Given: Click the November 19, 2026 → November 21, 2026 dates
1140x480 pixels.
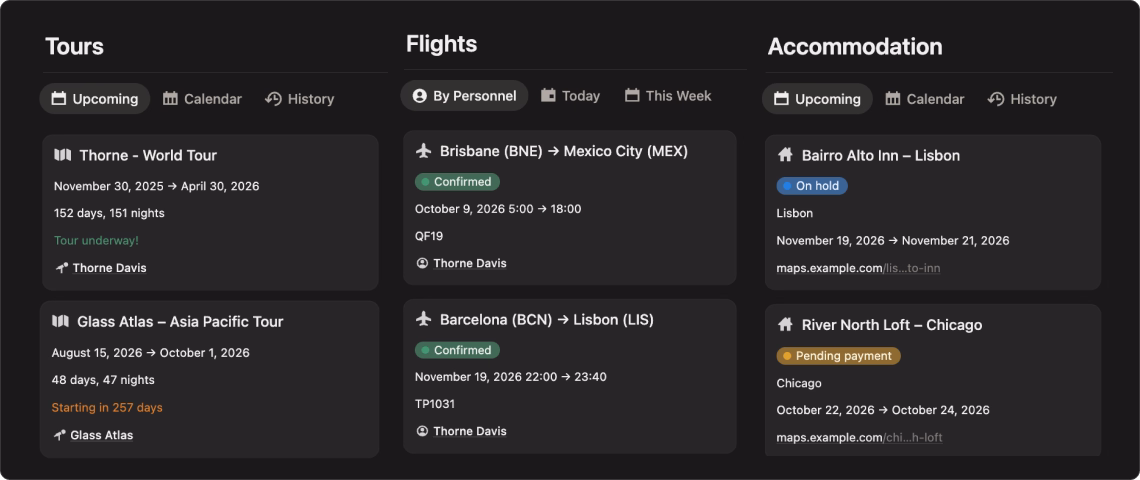Looking at the screenshot, I should pos(893,241).
